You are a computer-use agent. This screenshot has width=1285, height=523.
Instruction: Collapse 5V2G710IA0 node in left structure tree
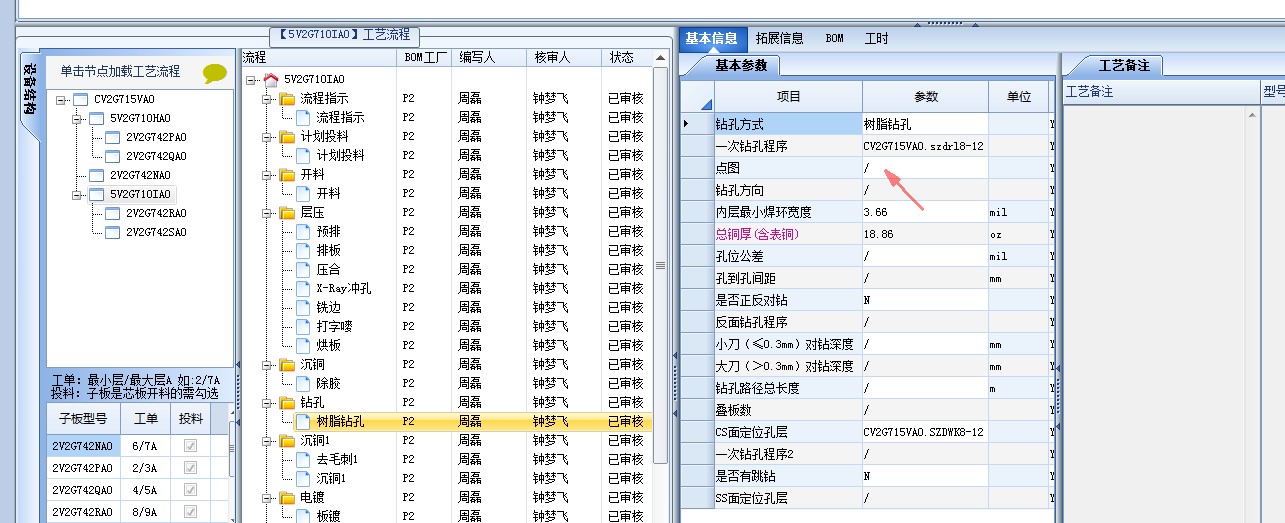78,194
